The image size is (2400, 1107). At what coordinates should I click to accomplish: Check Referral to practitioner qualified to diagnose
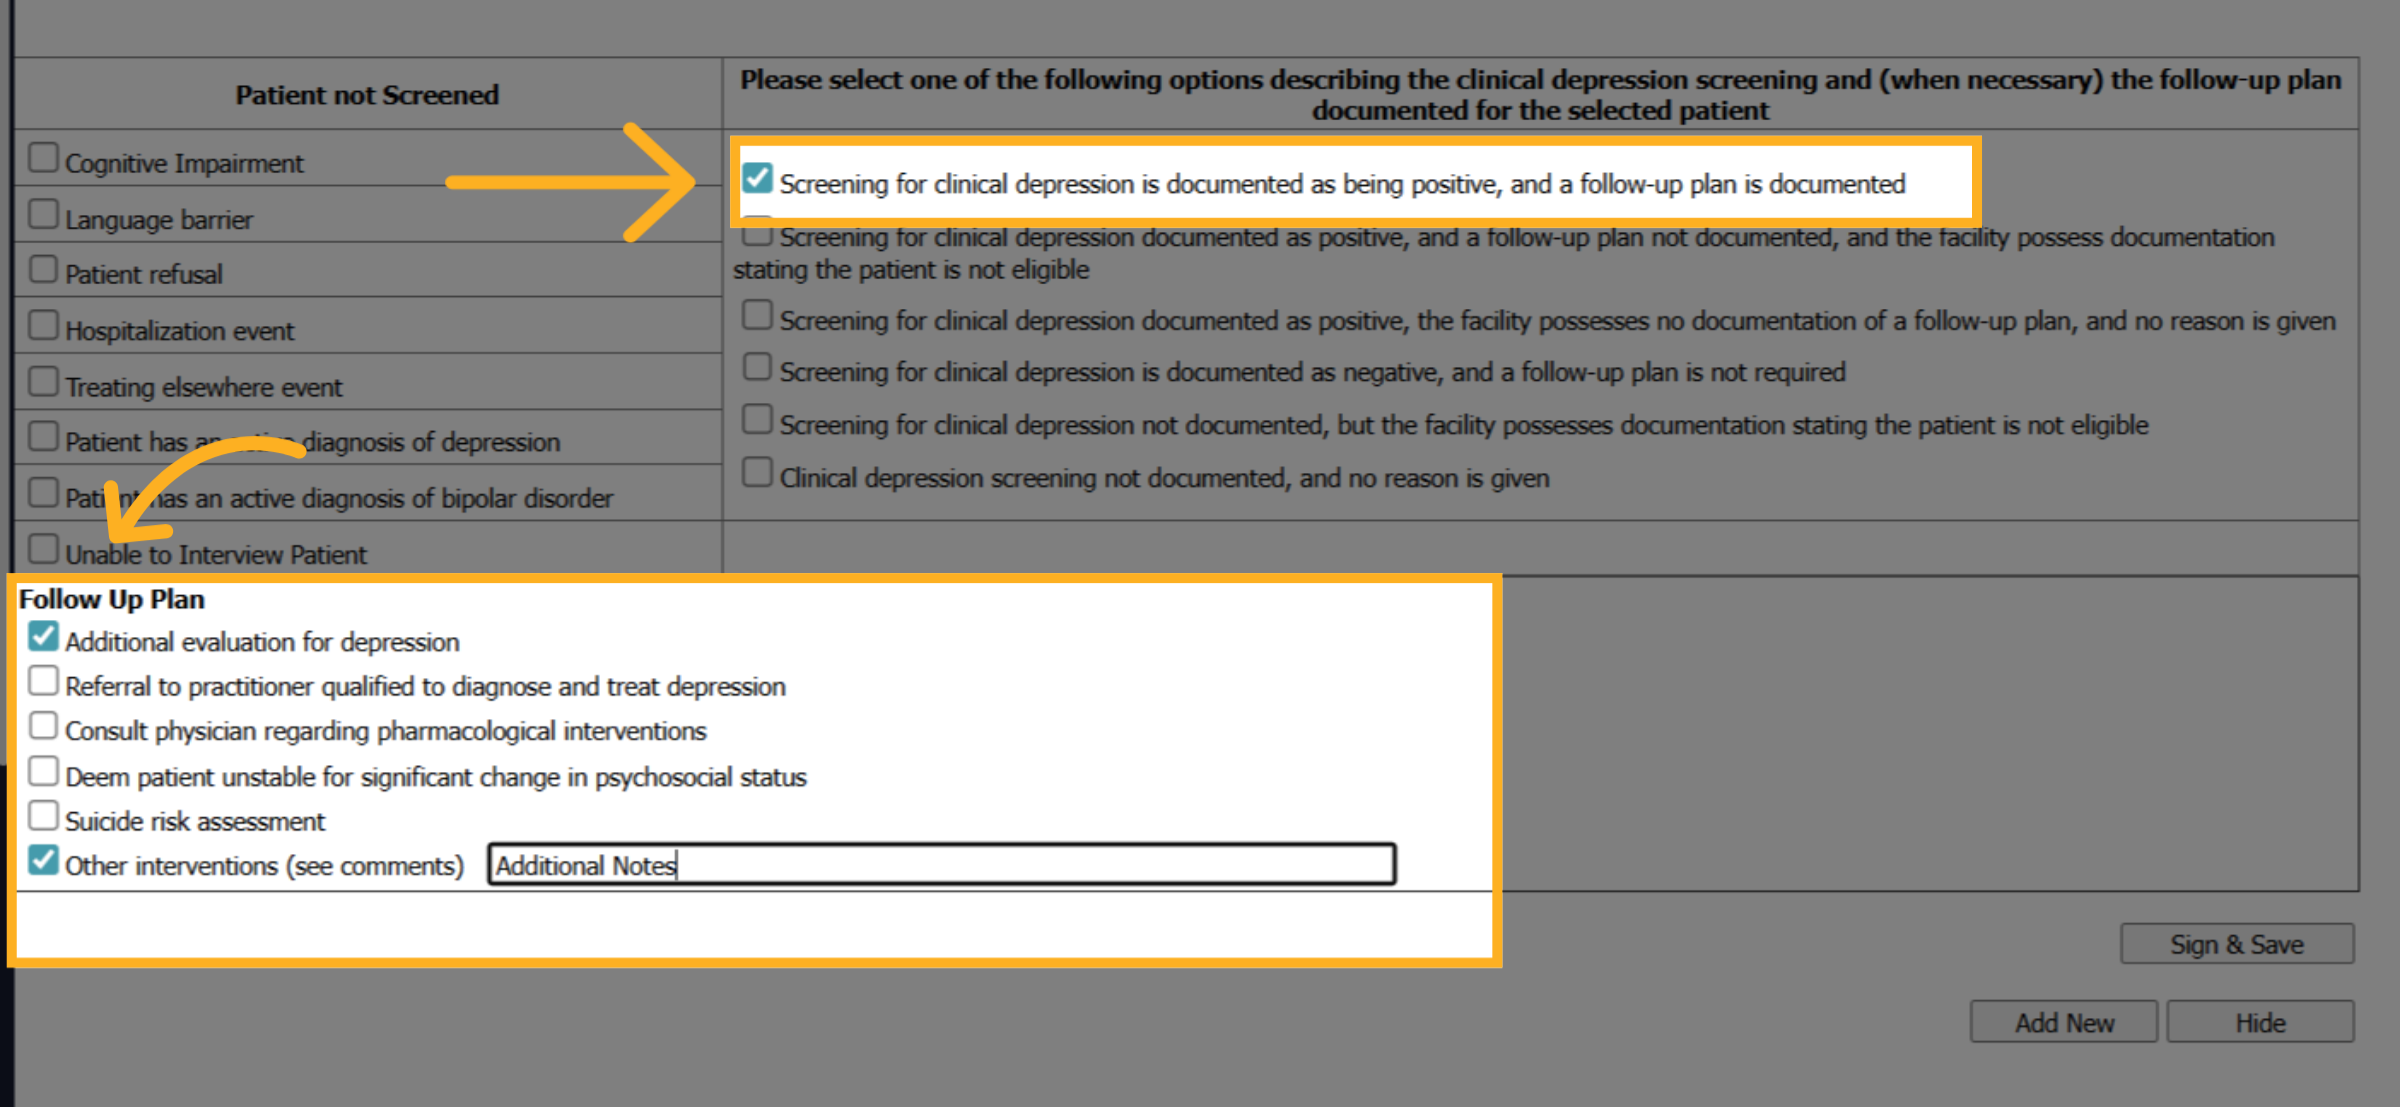[43, 681]
